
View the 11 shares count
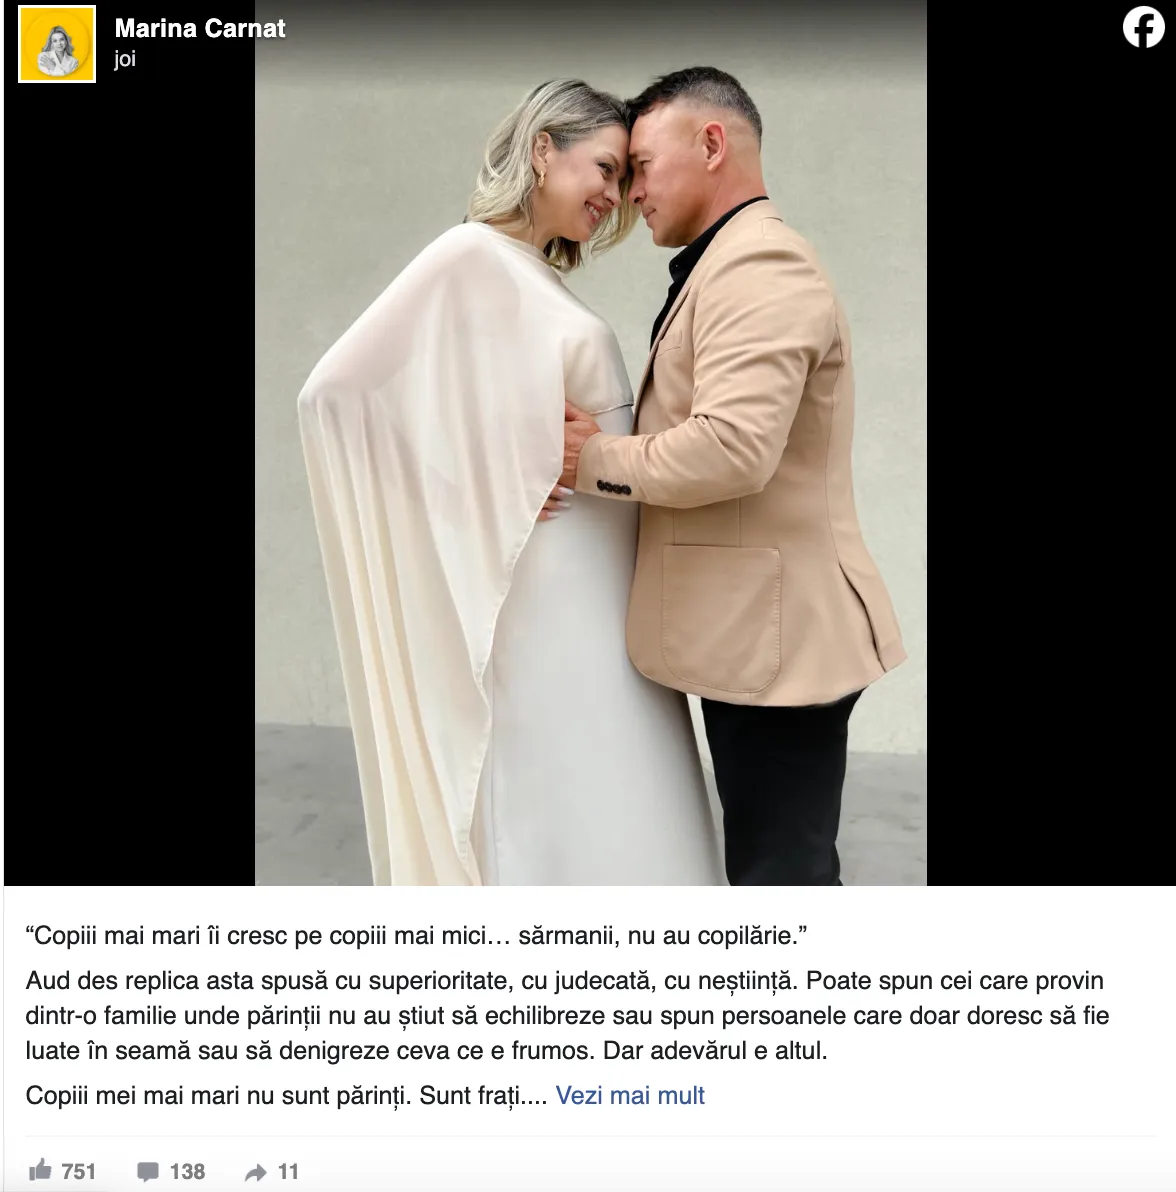coord(288,1171)
